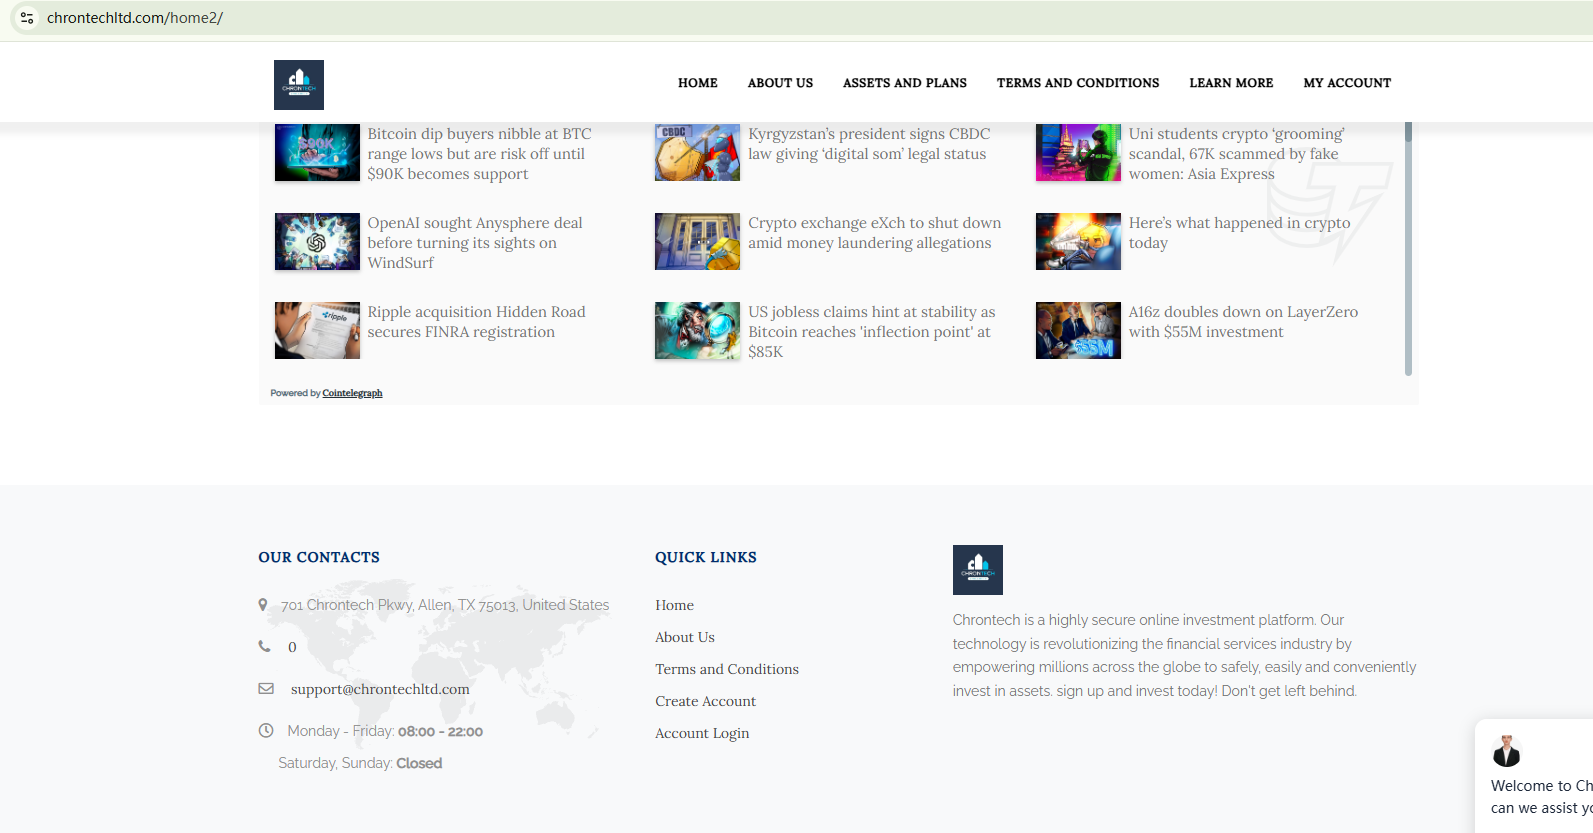The width and height of the screenshot is (1593, 833).
Task: Open the MY ACCOUNT menu item
Action: [1347, 83]
